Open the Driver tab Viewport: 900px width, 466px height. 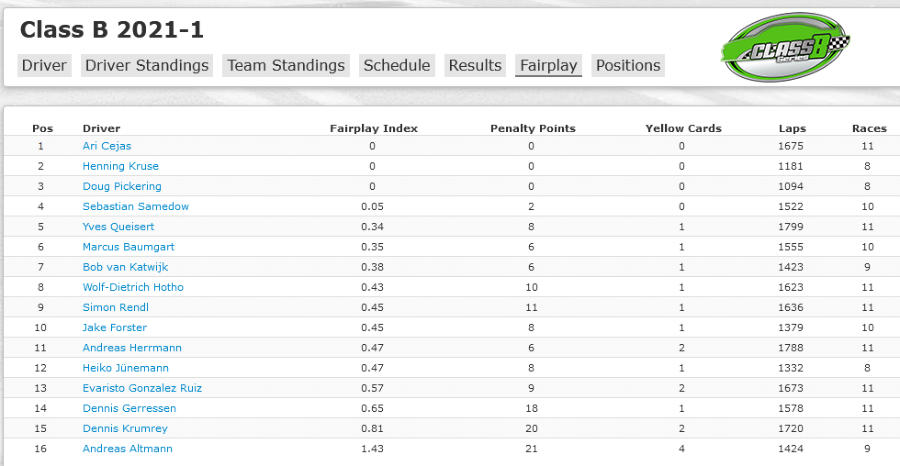pos(44,65)
